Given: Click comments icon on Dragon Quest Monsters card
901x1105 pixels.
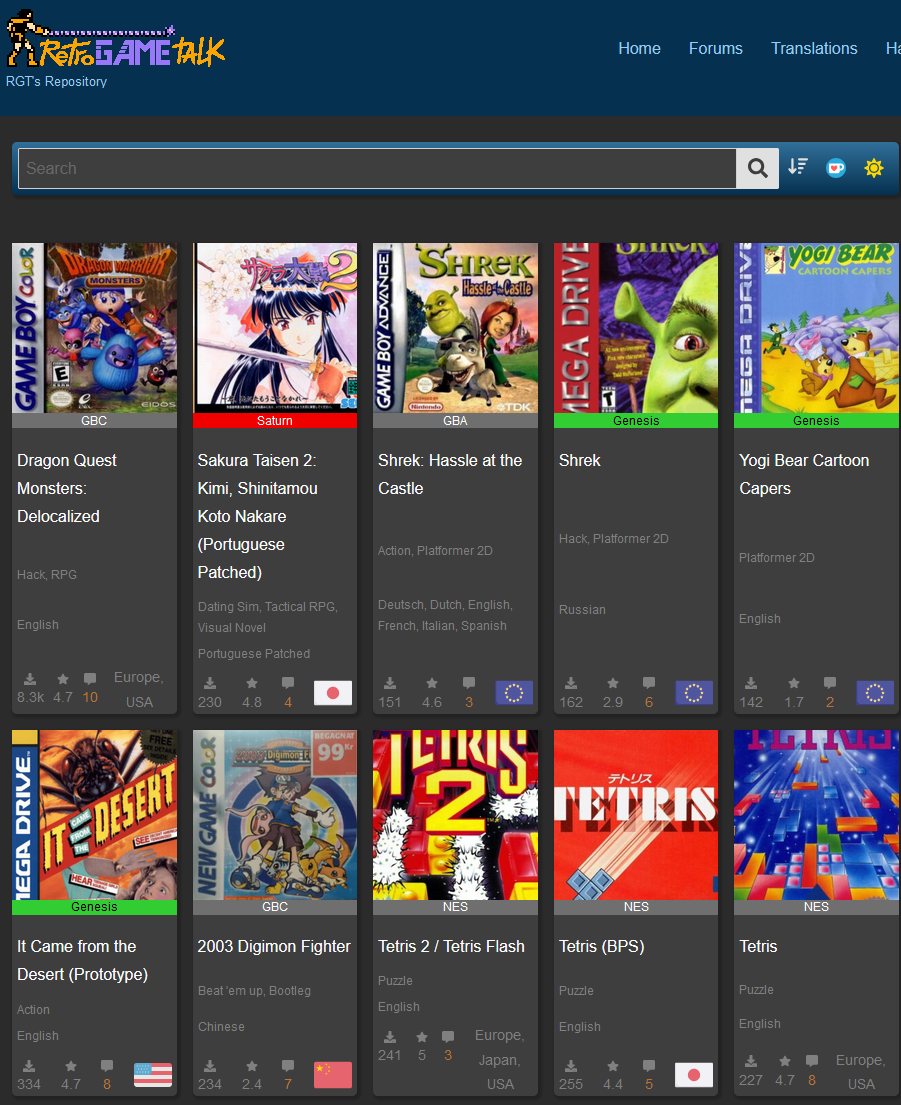Looking at the screenshot, I should tap(90, 679).
